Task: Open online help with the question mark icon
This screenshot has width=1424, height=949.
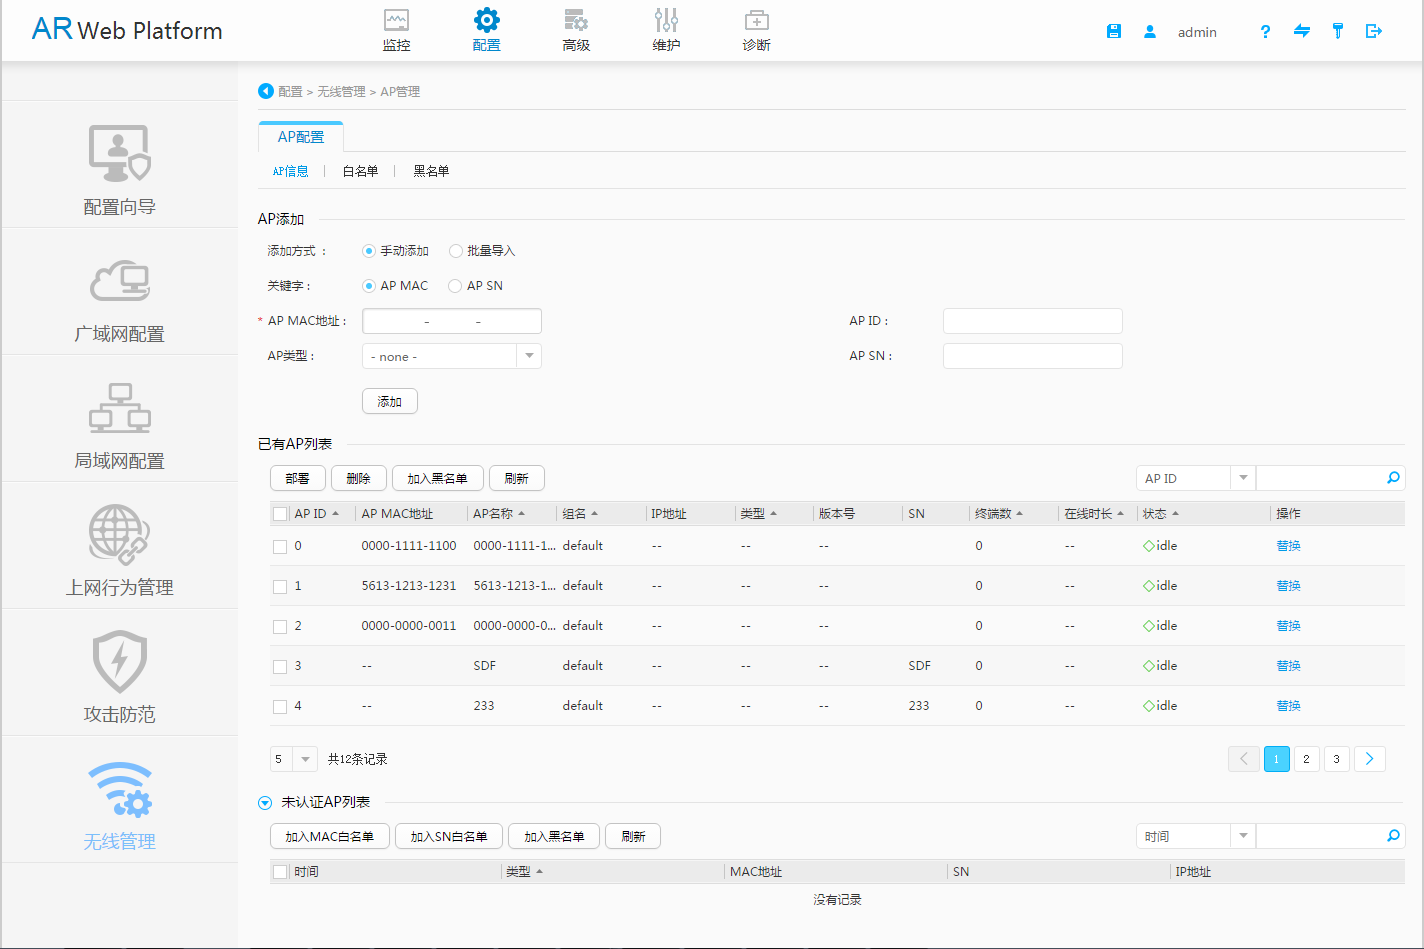Action: click(x=1264, y=31)
